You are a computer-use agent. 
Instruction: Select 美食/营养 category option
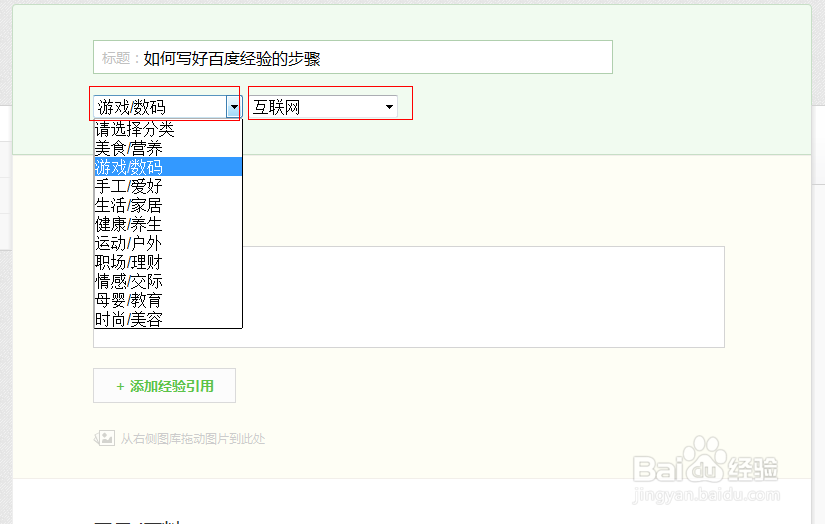(x=168, y=148)
